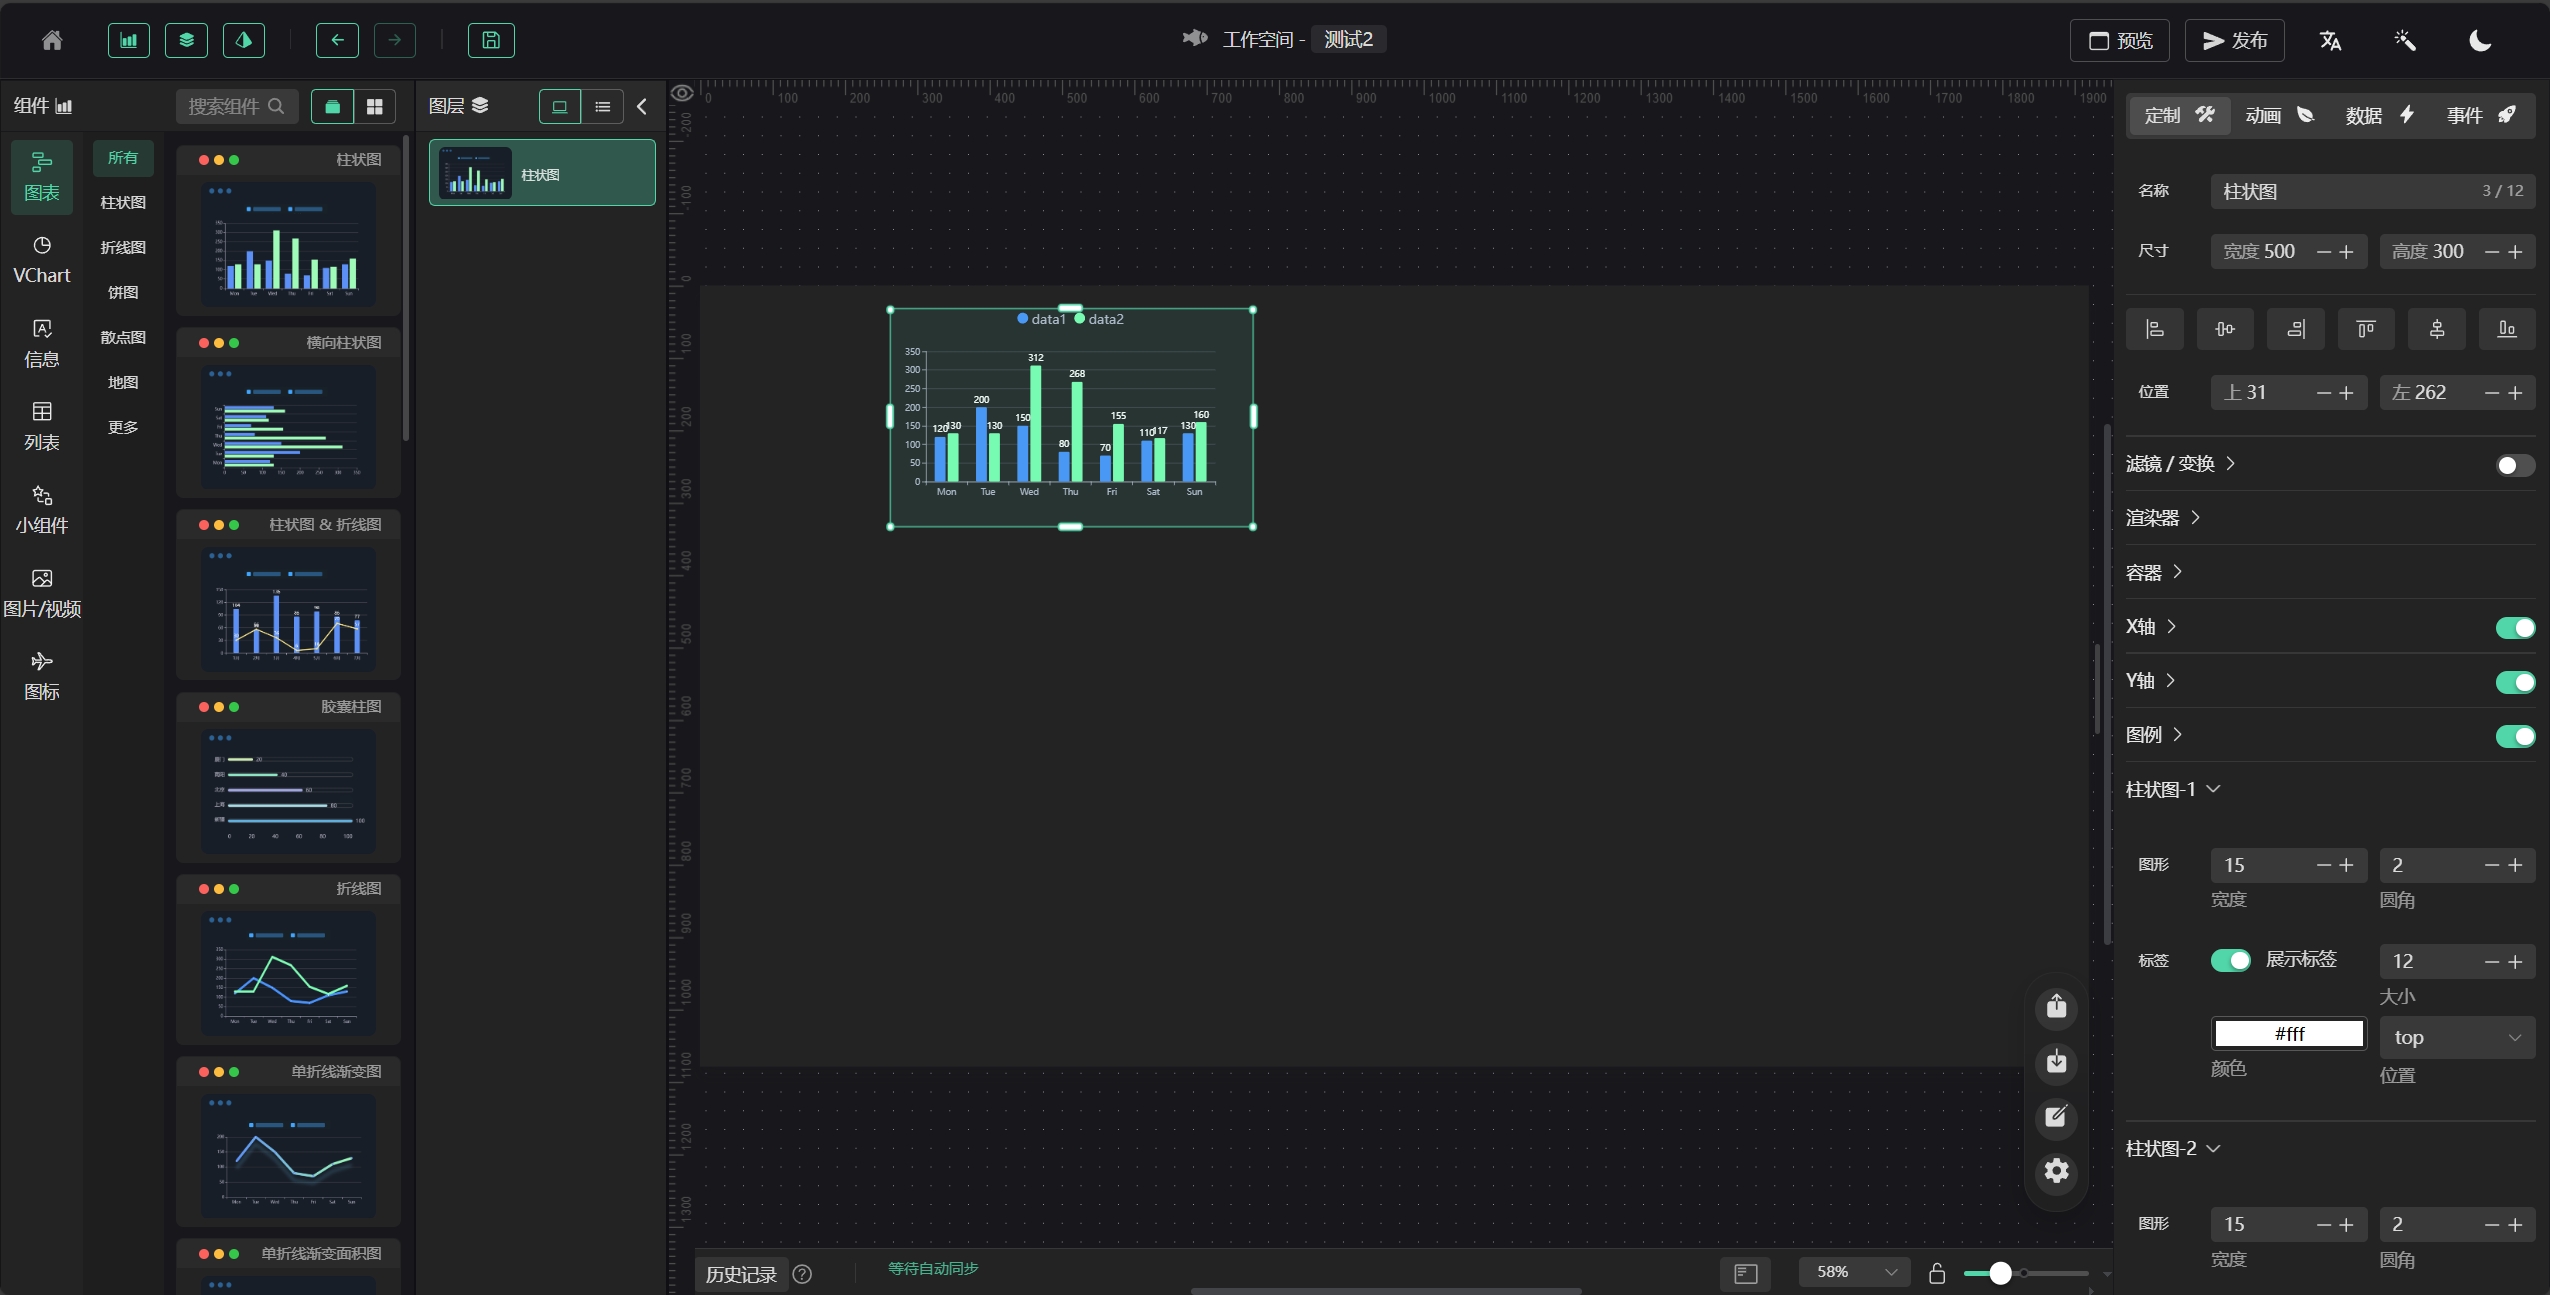Click the save disk icon

click(x=491, y=40)
